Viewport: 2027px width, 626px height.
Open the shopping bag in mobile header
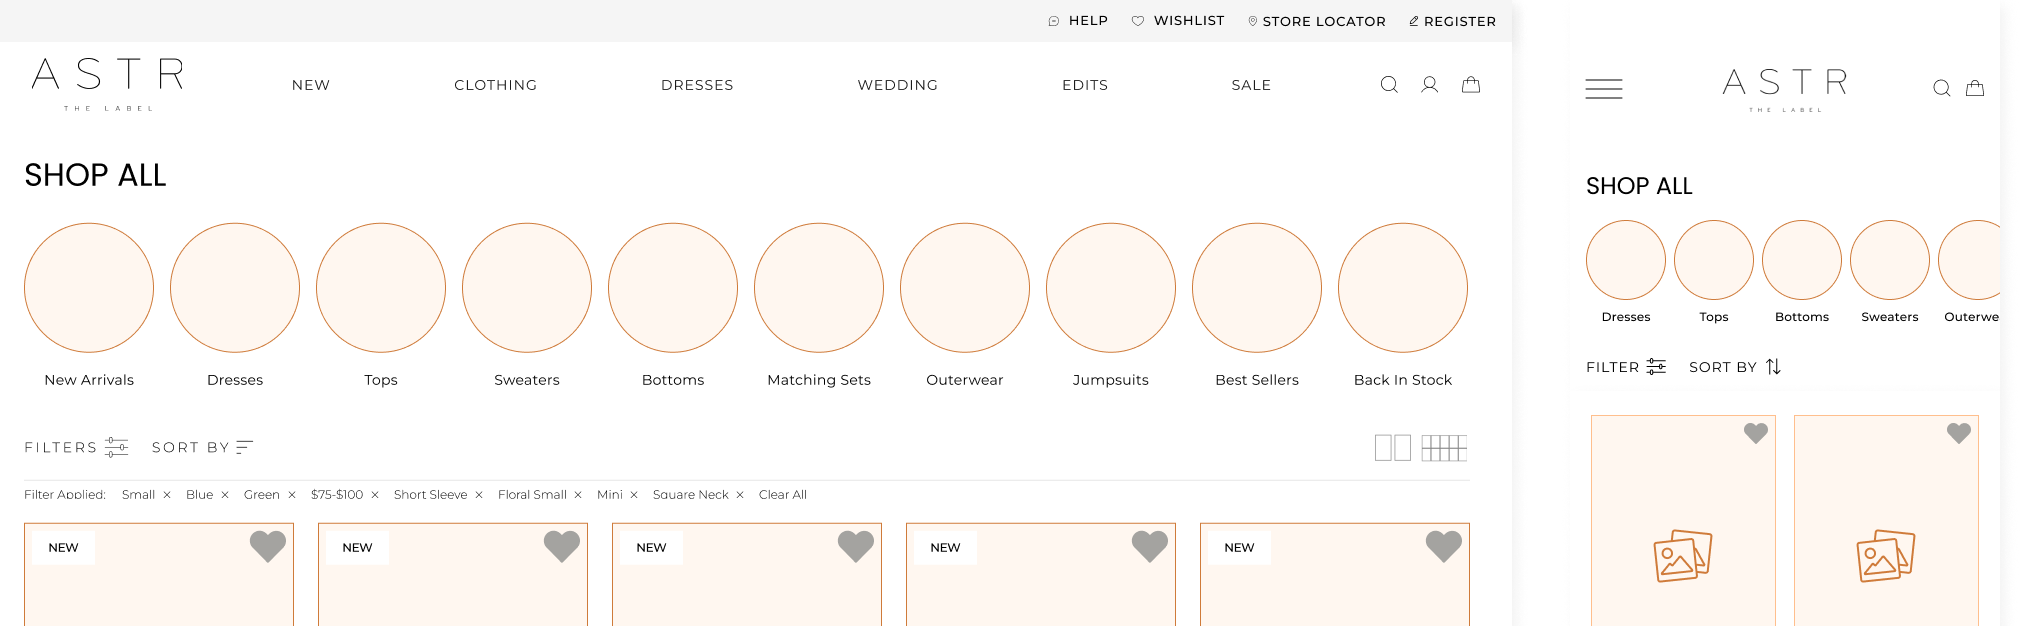click(x=1975, y=88)
